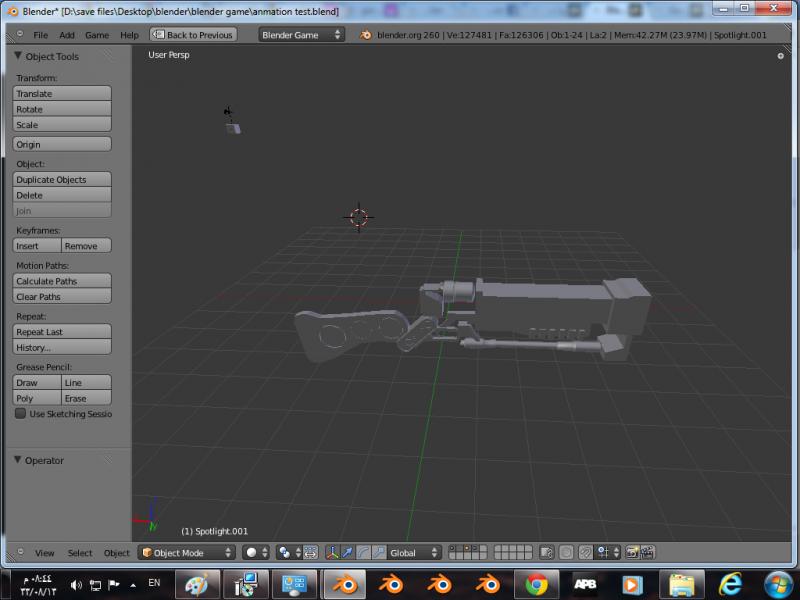This screenshot has width=800, height=600.
Task: Click Back to Previous button
Action: point(193,35)
